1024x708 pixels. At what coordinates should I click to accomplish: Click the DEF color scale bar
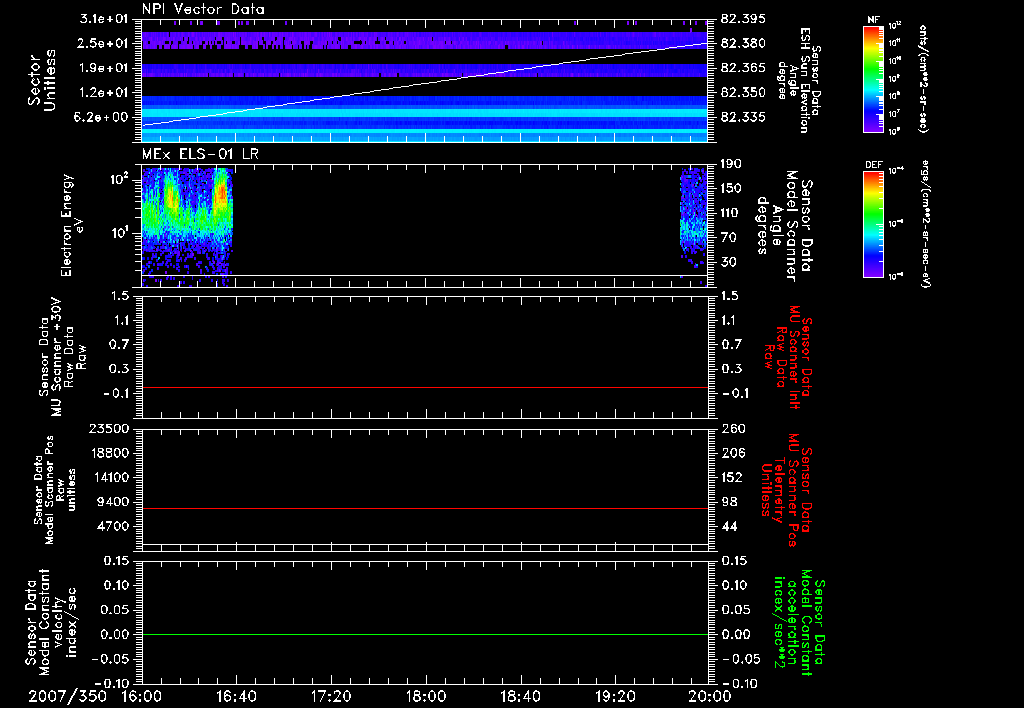tap(873, 224)
